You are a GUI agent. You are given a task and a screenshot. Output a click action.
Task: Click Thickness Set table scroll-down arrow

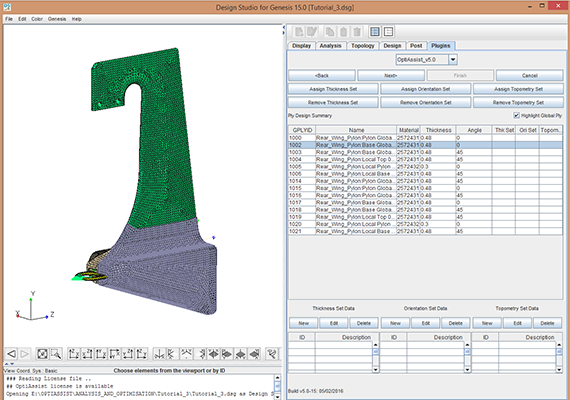376,369
